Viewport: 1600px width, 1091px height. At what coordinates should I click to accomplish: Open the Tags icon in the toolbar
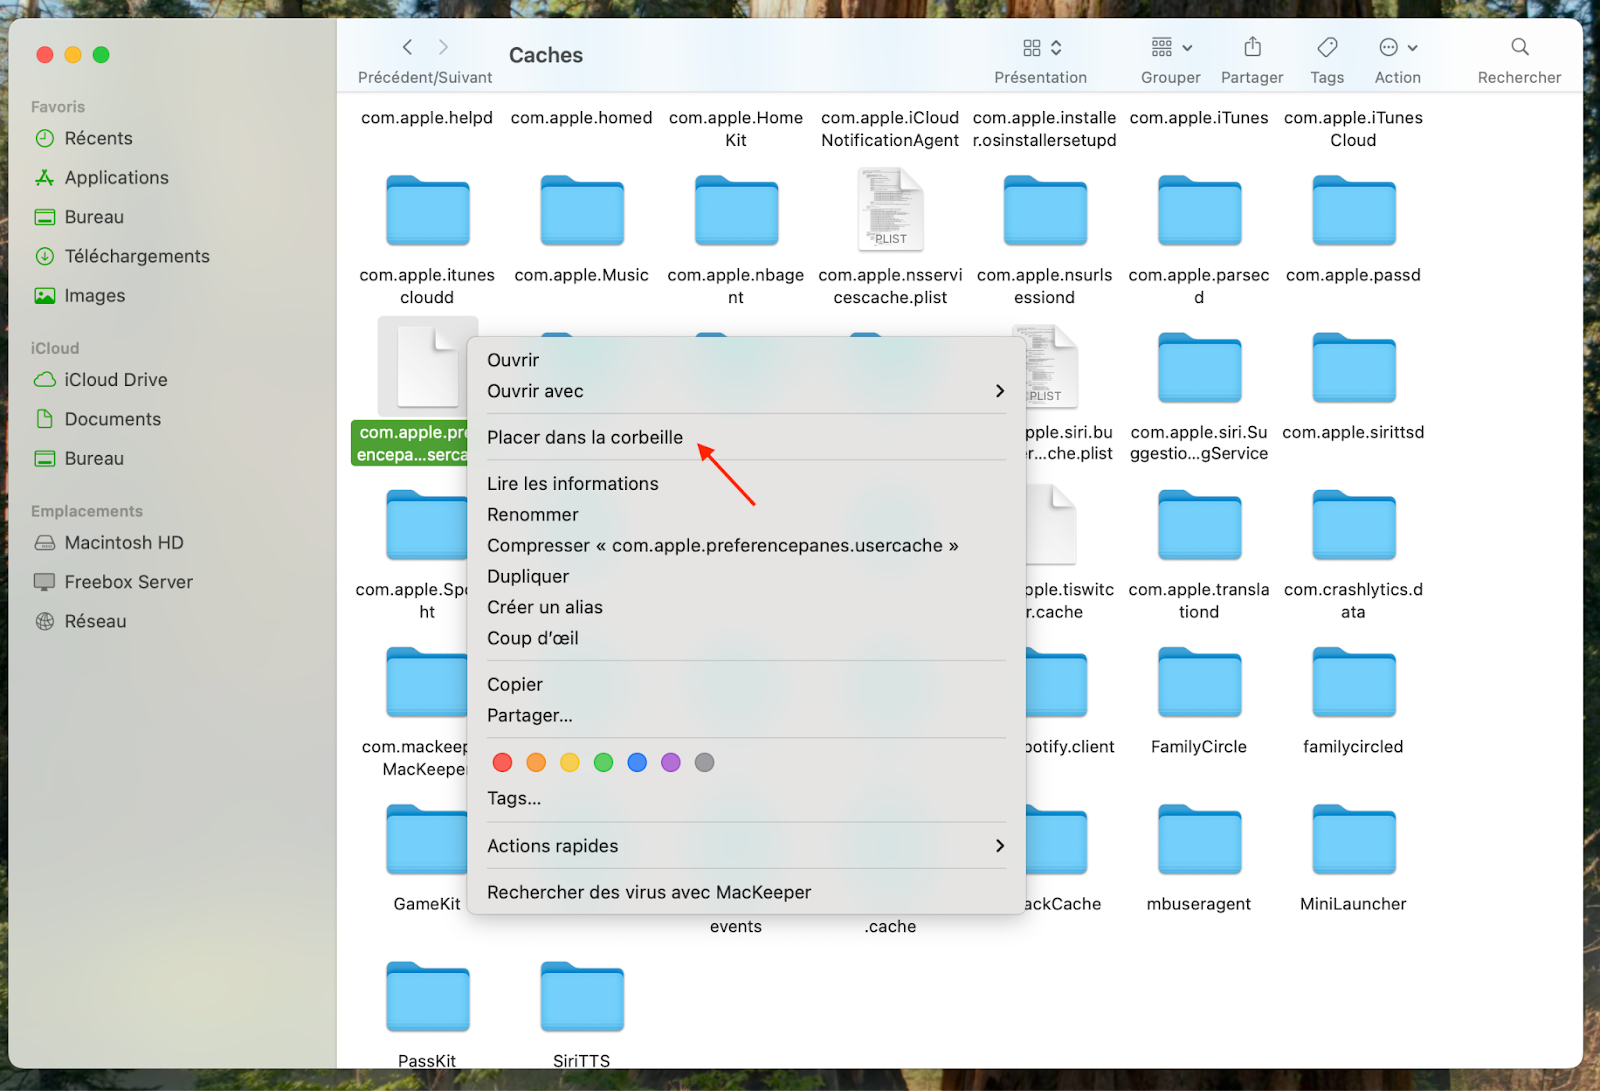pyautogui.click(x=1327, y=46)
